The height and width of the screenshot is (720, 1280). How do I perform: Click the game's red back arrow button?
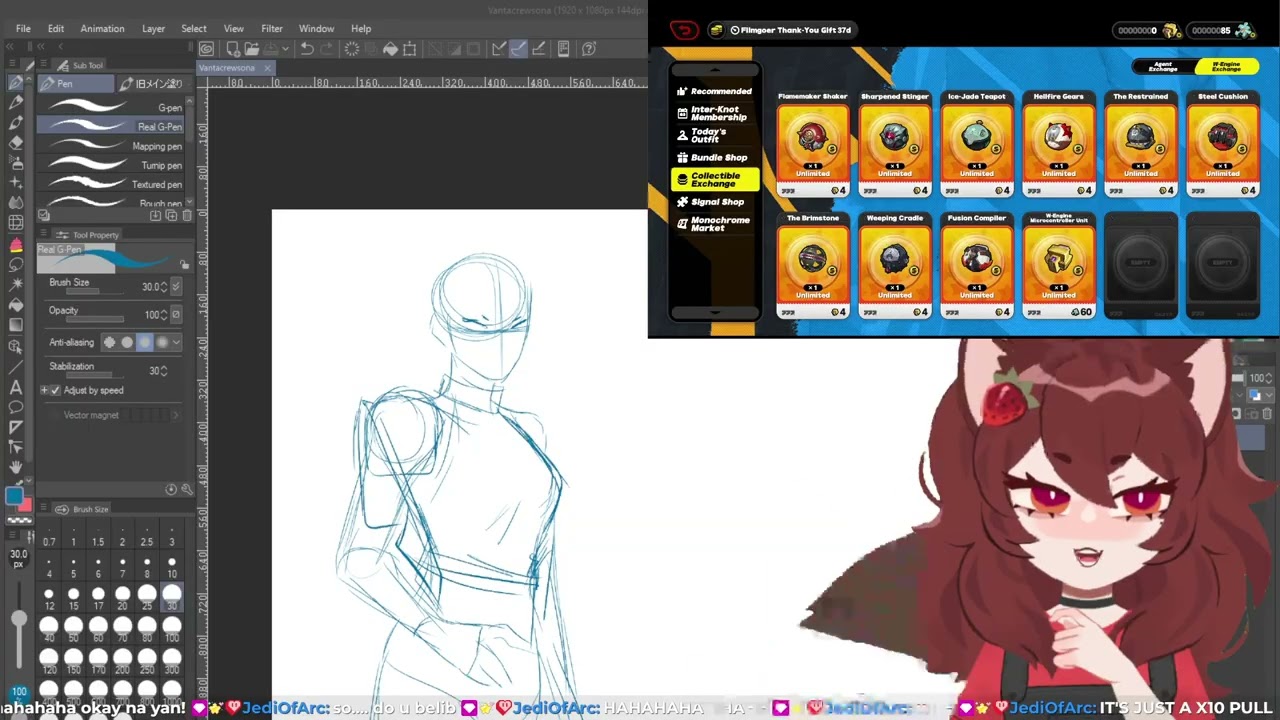click(x=684, y=30)
